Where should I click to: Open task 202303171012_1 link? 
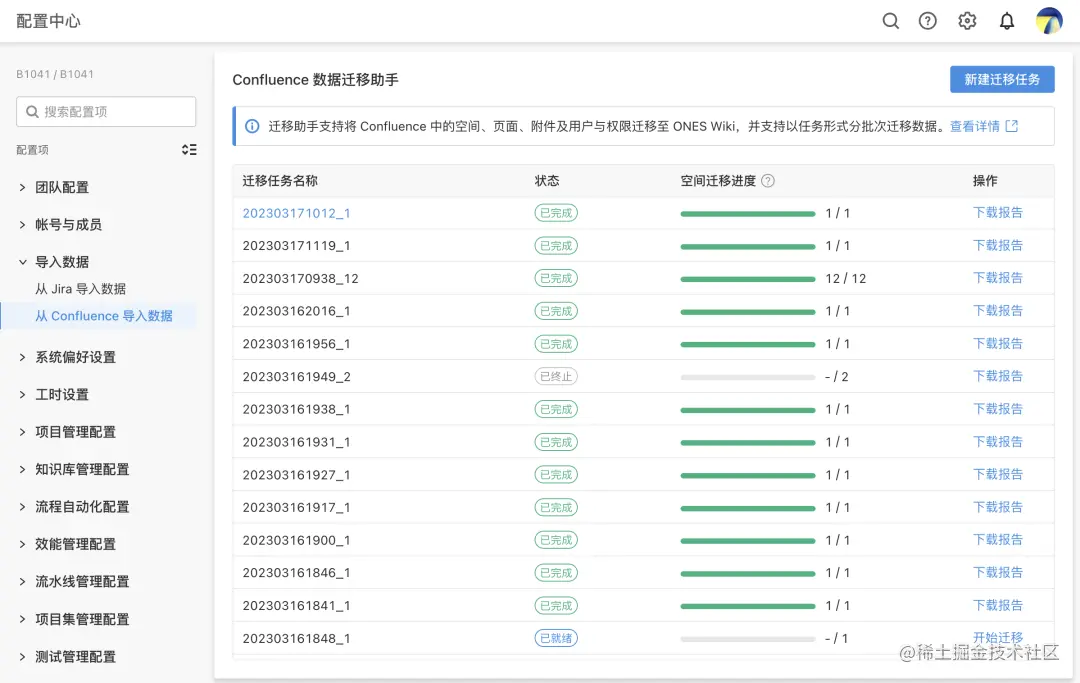coord(296,213)
